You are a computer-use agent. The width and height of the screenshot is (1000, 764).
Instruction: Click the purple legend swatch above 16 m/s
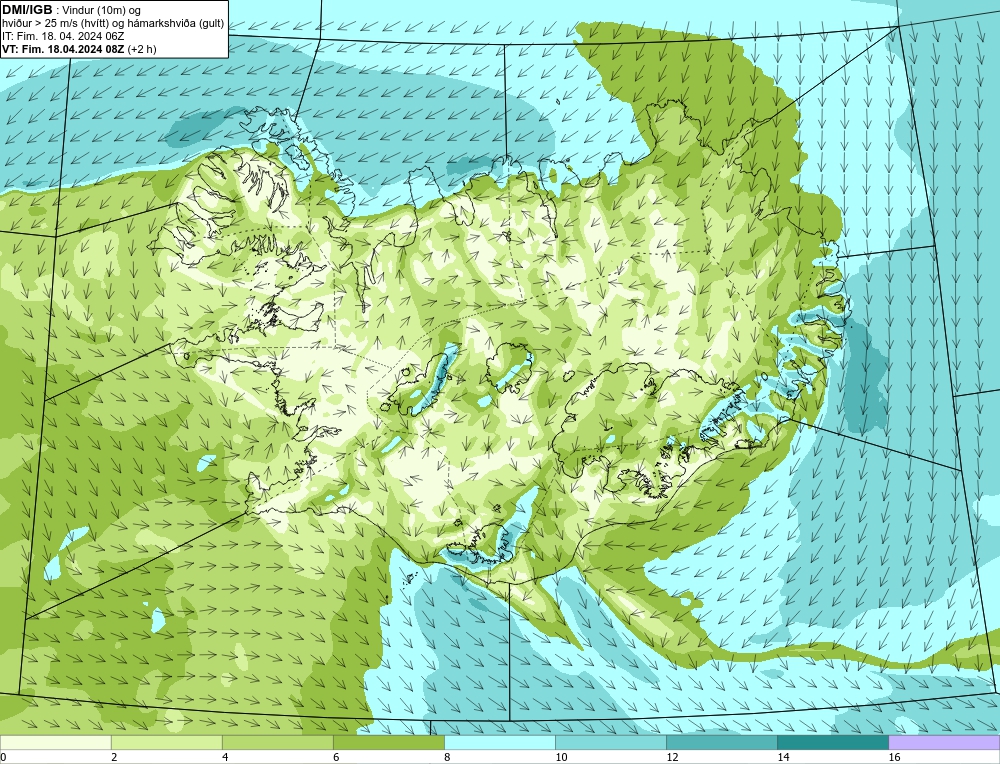[944, 742]
